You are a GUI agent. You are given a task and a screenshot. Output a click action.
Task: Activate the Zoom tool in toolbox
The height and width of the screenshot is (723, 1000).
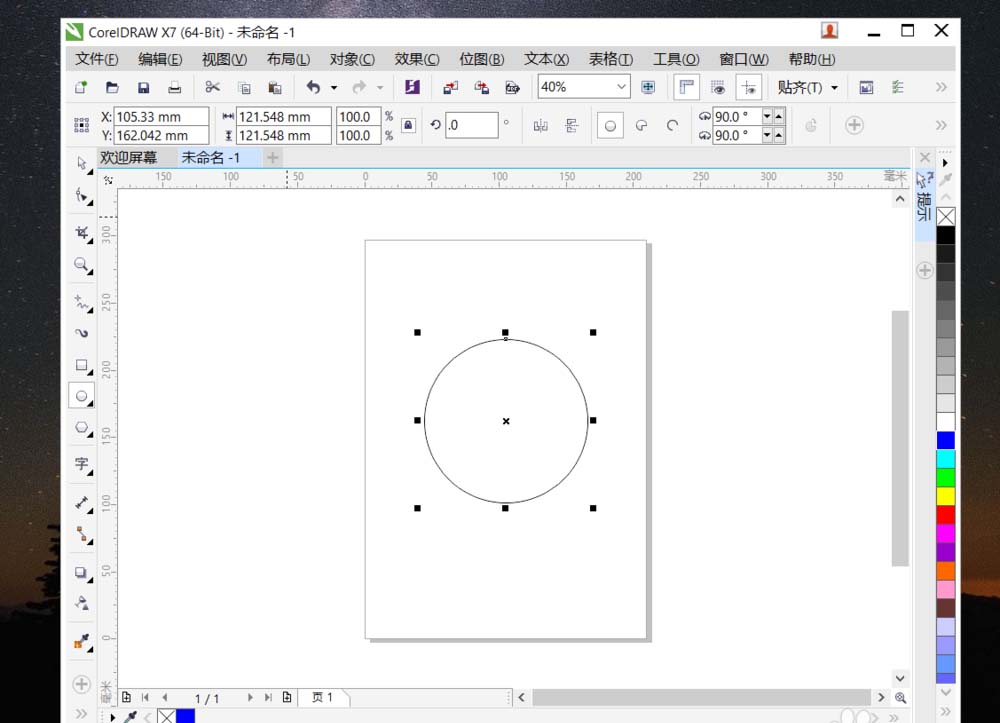(x=82, y=265)
